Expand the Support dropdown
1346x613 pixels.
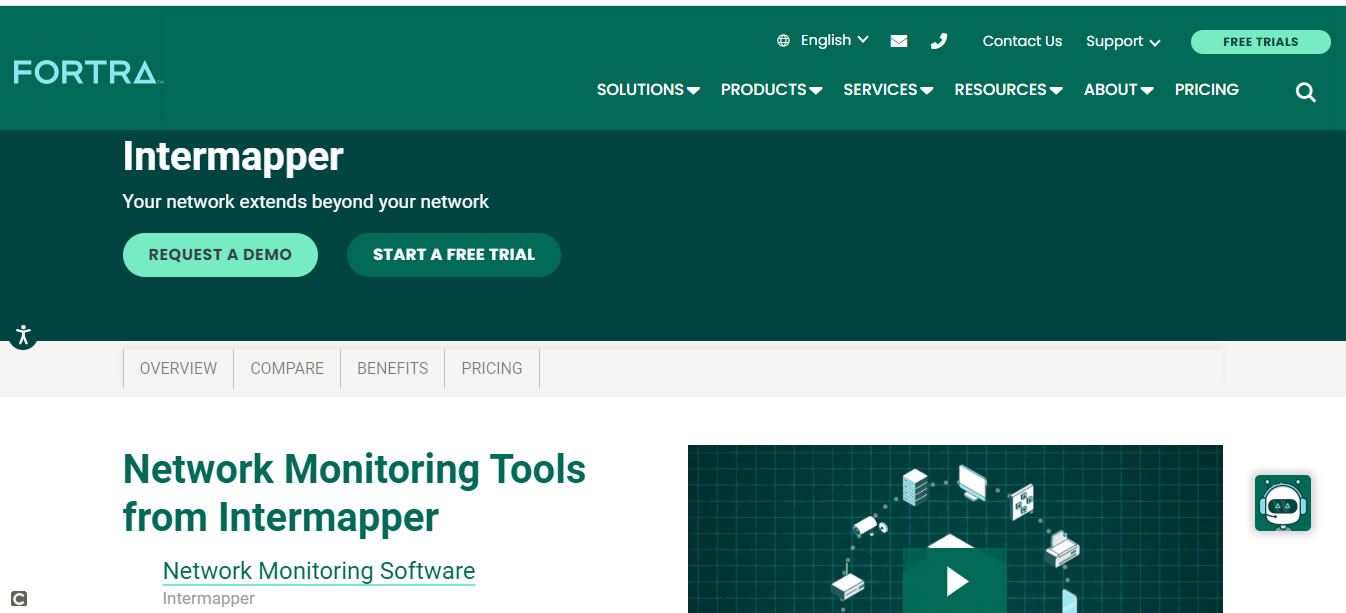pyautogui.click(x=1121, y=42)
